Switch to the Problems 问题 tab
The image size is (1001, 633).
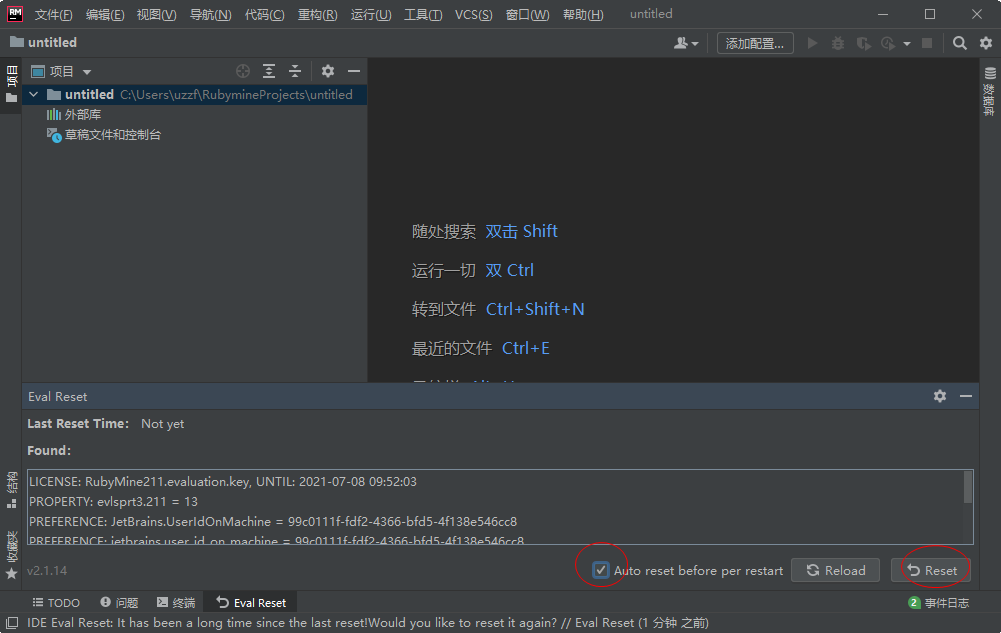pos(119,602)
